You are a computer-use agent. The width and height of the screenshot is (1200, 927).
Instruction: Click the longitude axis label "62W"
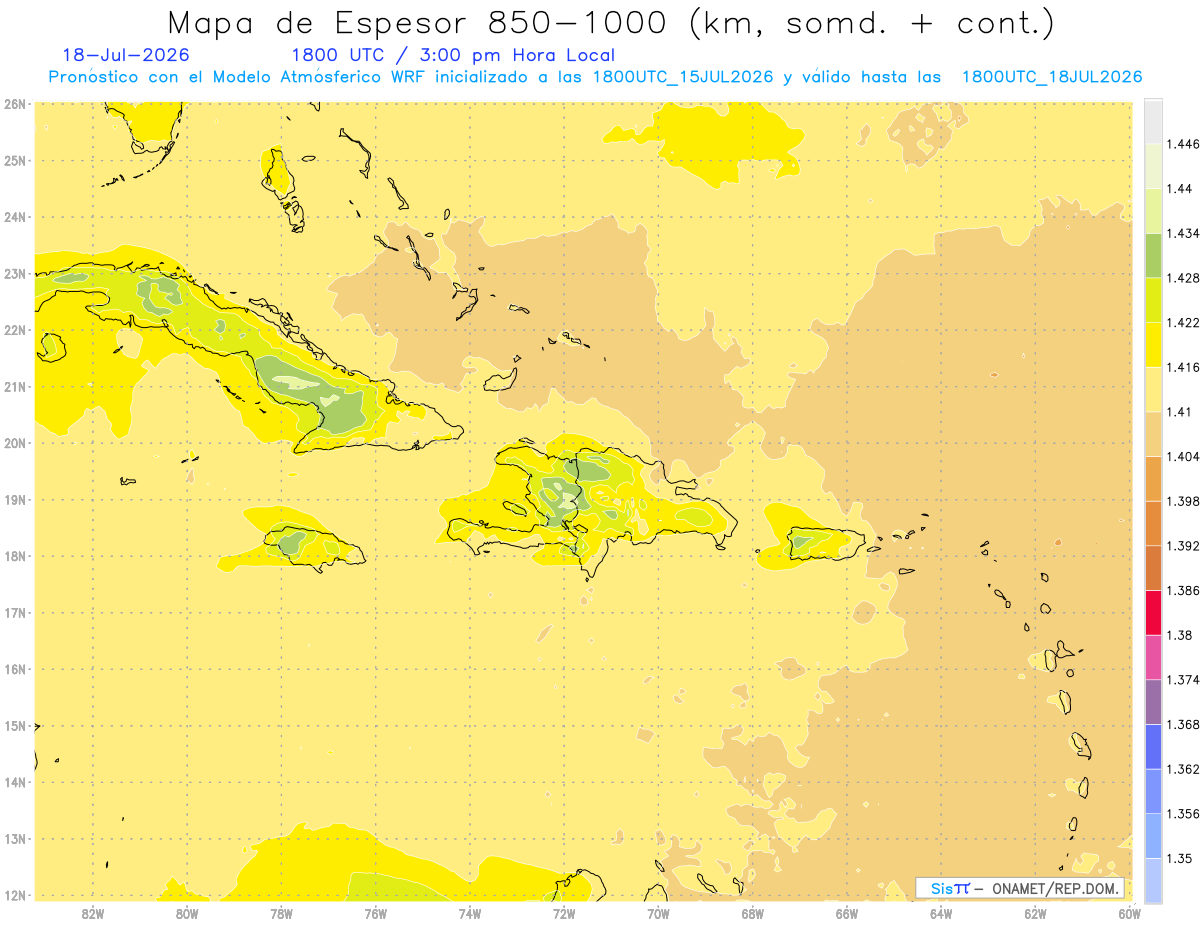pyautogui.click(x=1035, y=913)
